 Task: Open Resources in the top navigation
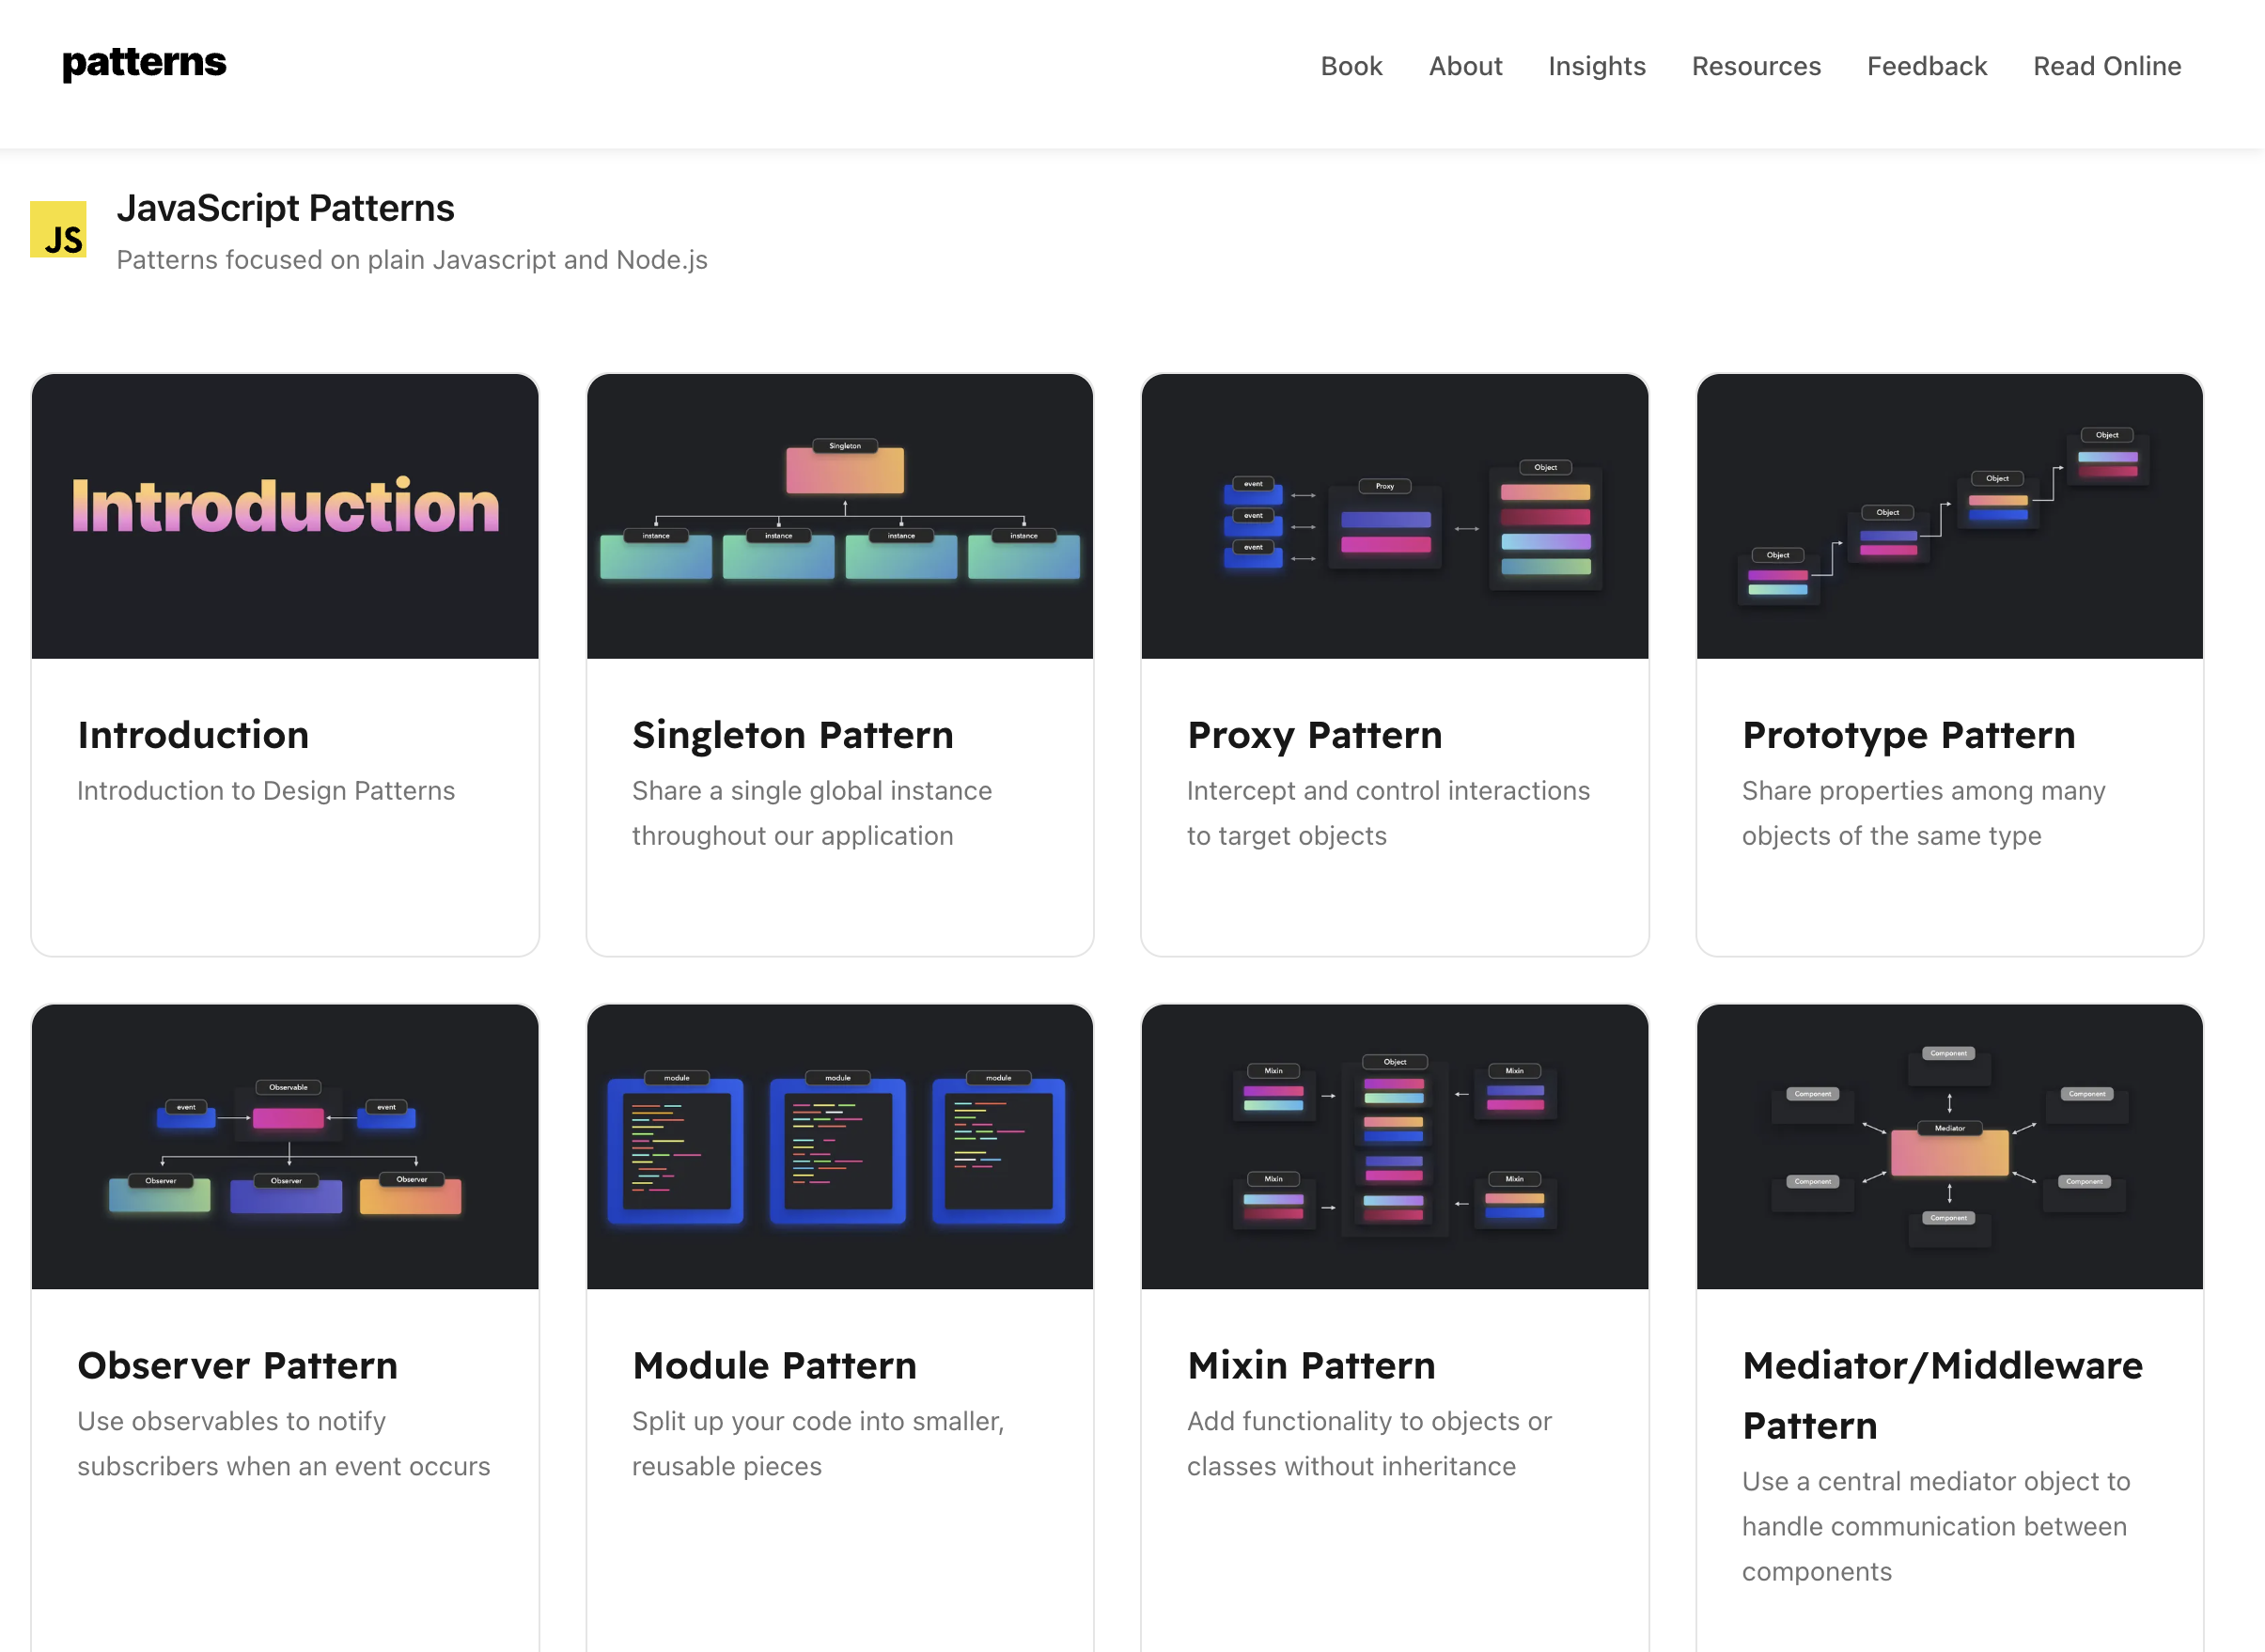(1755, 66)
